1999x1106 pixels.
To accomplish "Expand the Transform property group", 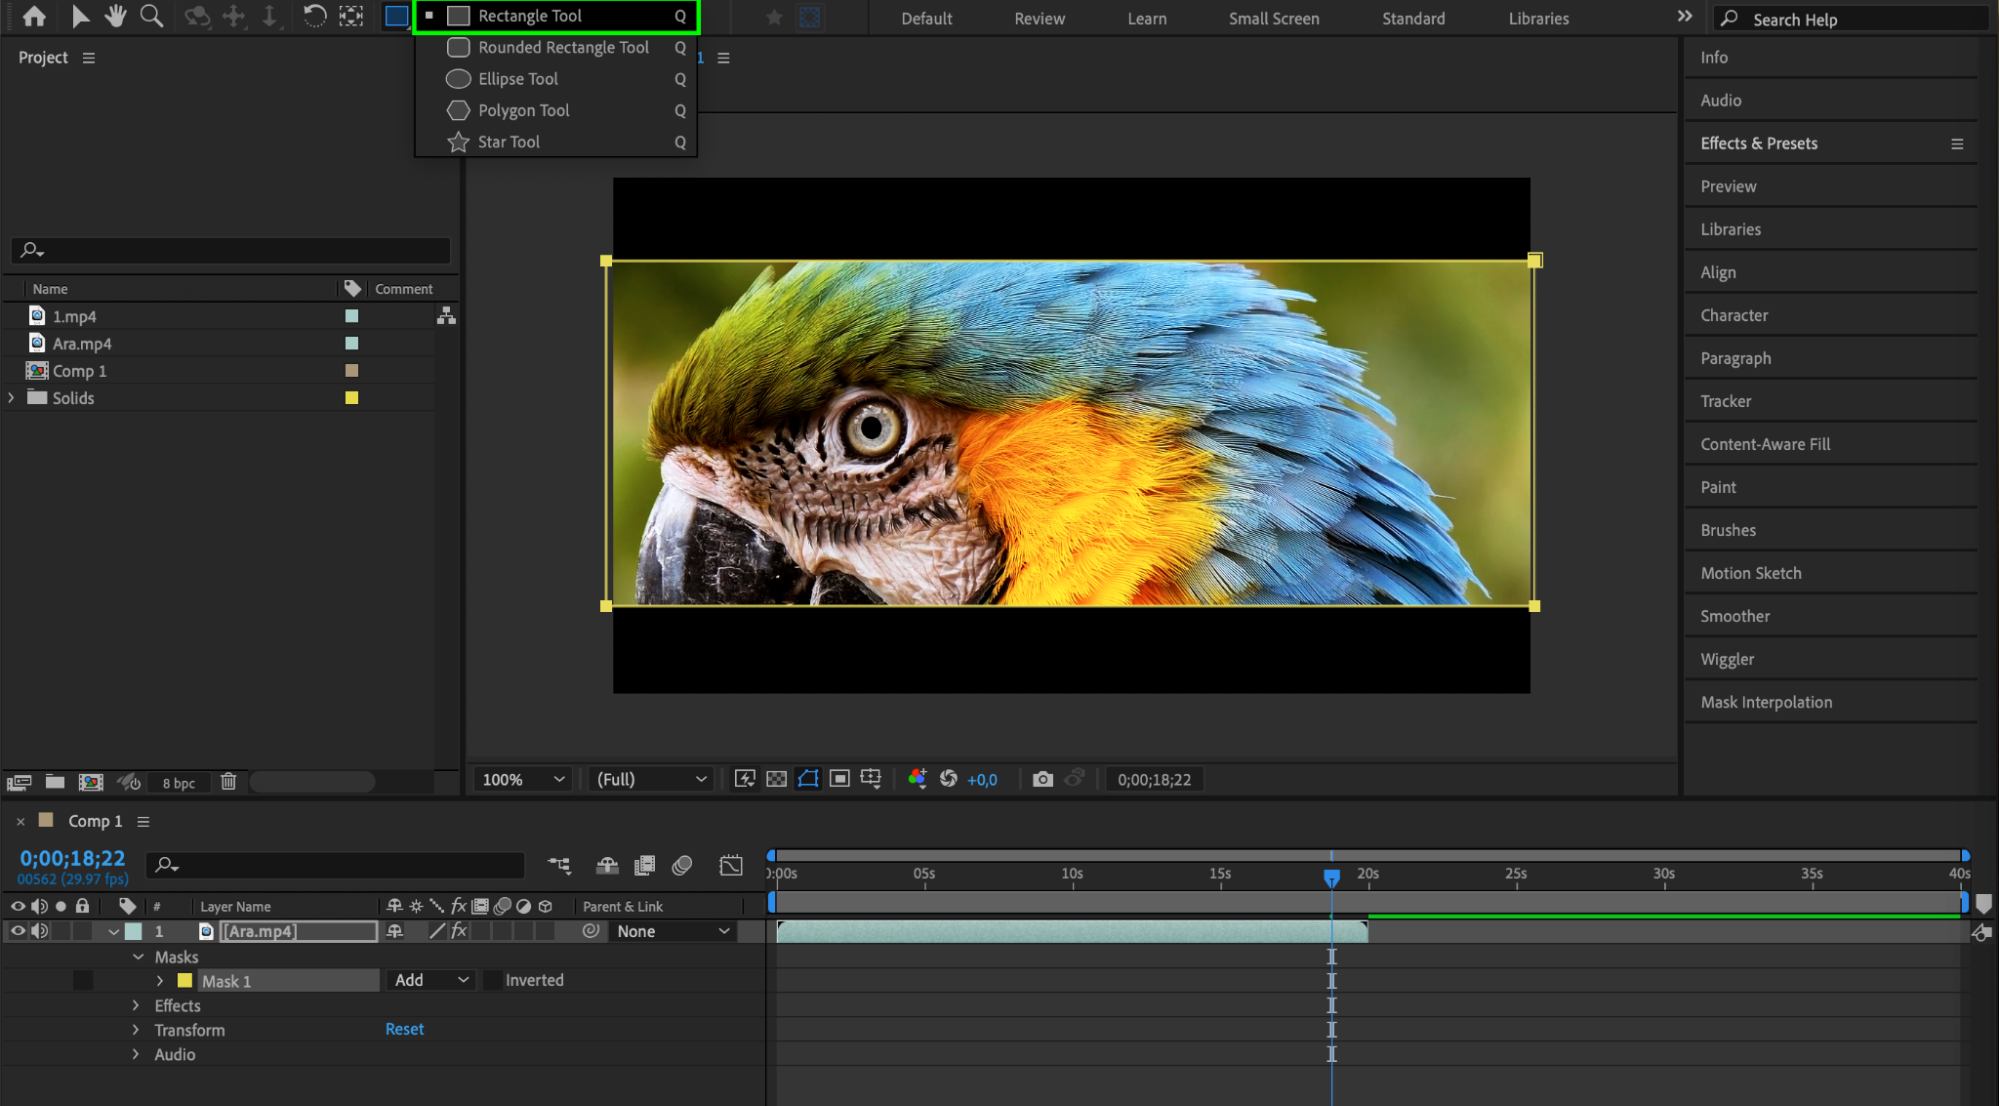I will pos(136,1030).
